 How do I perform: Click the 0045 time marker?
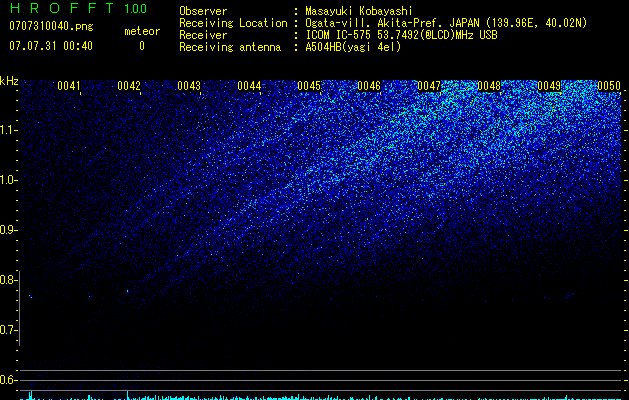click(309, 86)
